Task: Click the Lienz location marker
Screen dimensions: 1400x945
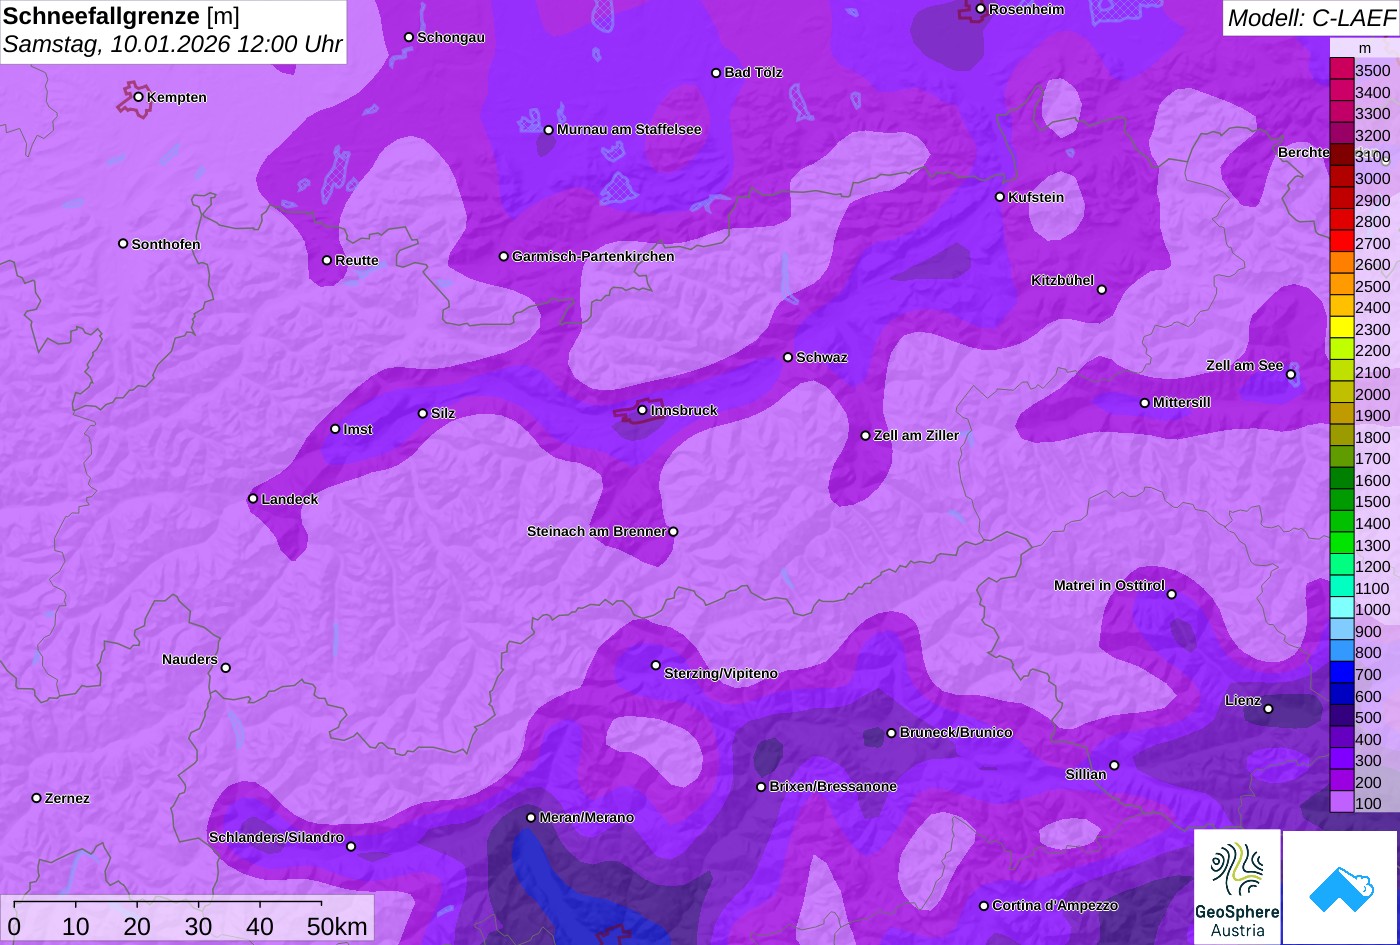Action: click(x=1268, y=709)
